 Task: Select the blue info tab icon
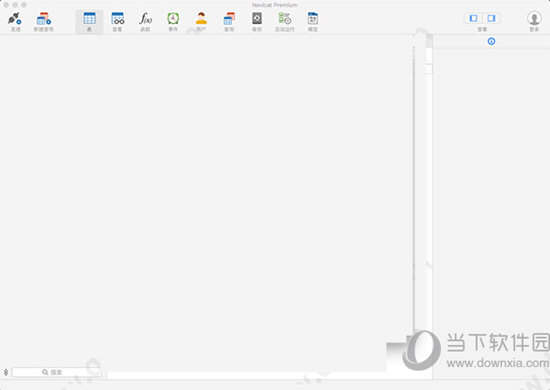pyautogui.click(x=491, y=41)
